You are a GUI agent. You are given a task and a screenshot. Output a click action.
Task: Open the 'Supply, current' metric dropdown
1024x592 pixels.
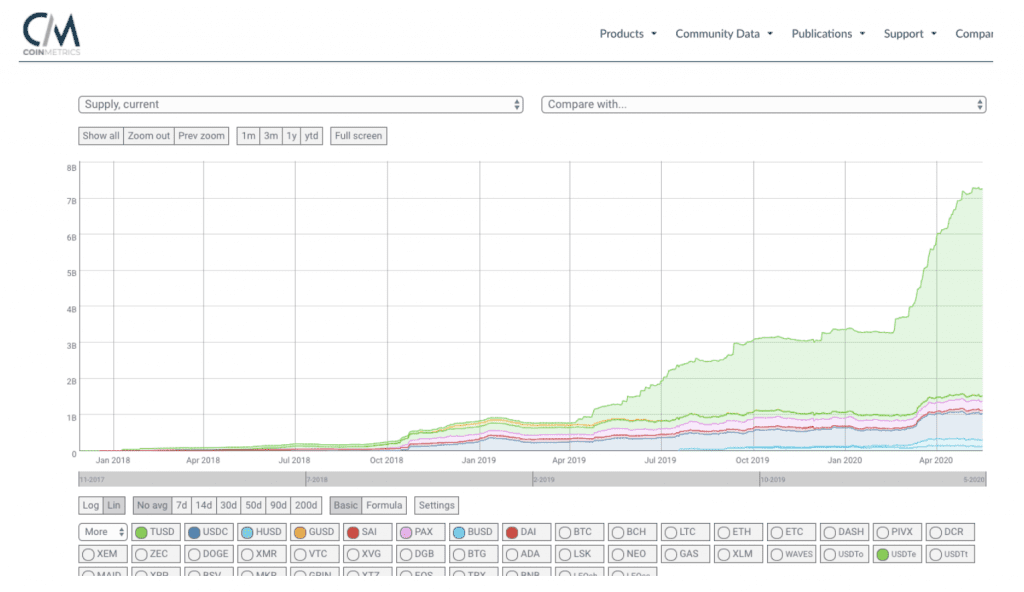coord(301,104)
